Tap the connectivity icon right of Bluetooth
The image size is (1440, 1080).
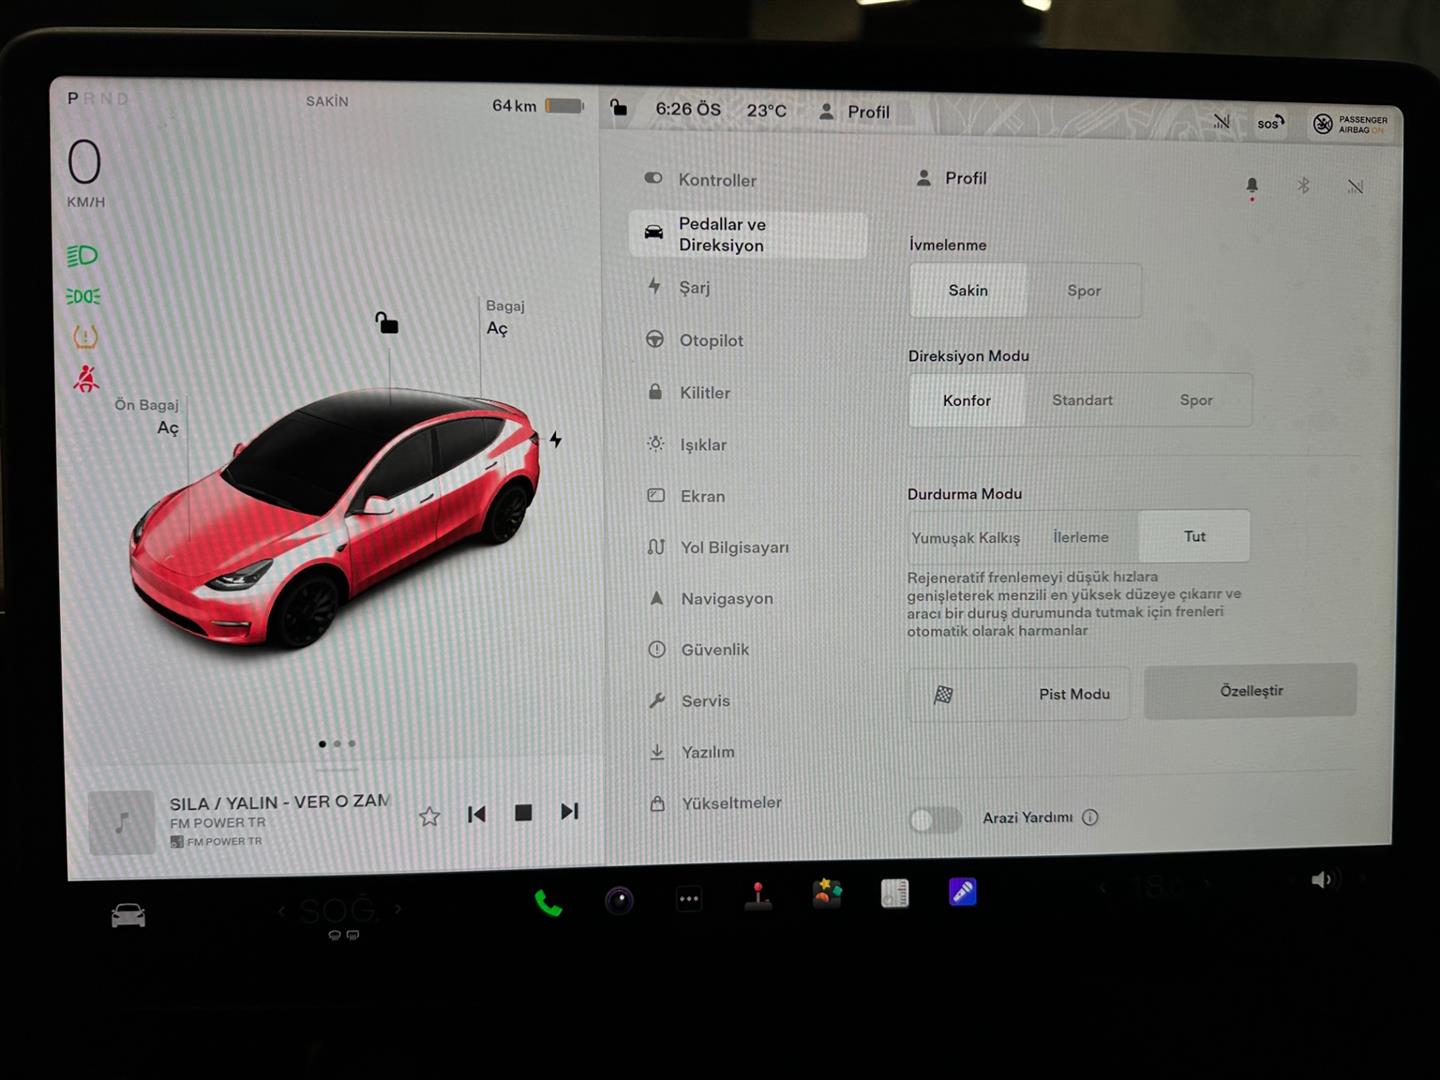tap(1355, 186)
